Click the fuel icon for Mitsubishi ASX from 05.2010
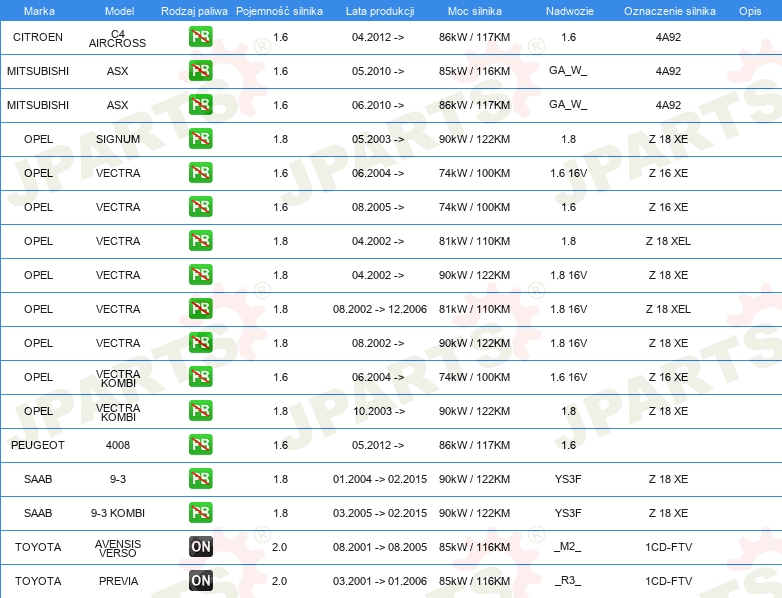 [x=200, y=71]
